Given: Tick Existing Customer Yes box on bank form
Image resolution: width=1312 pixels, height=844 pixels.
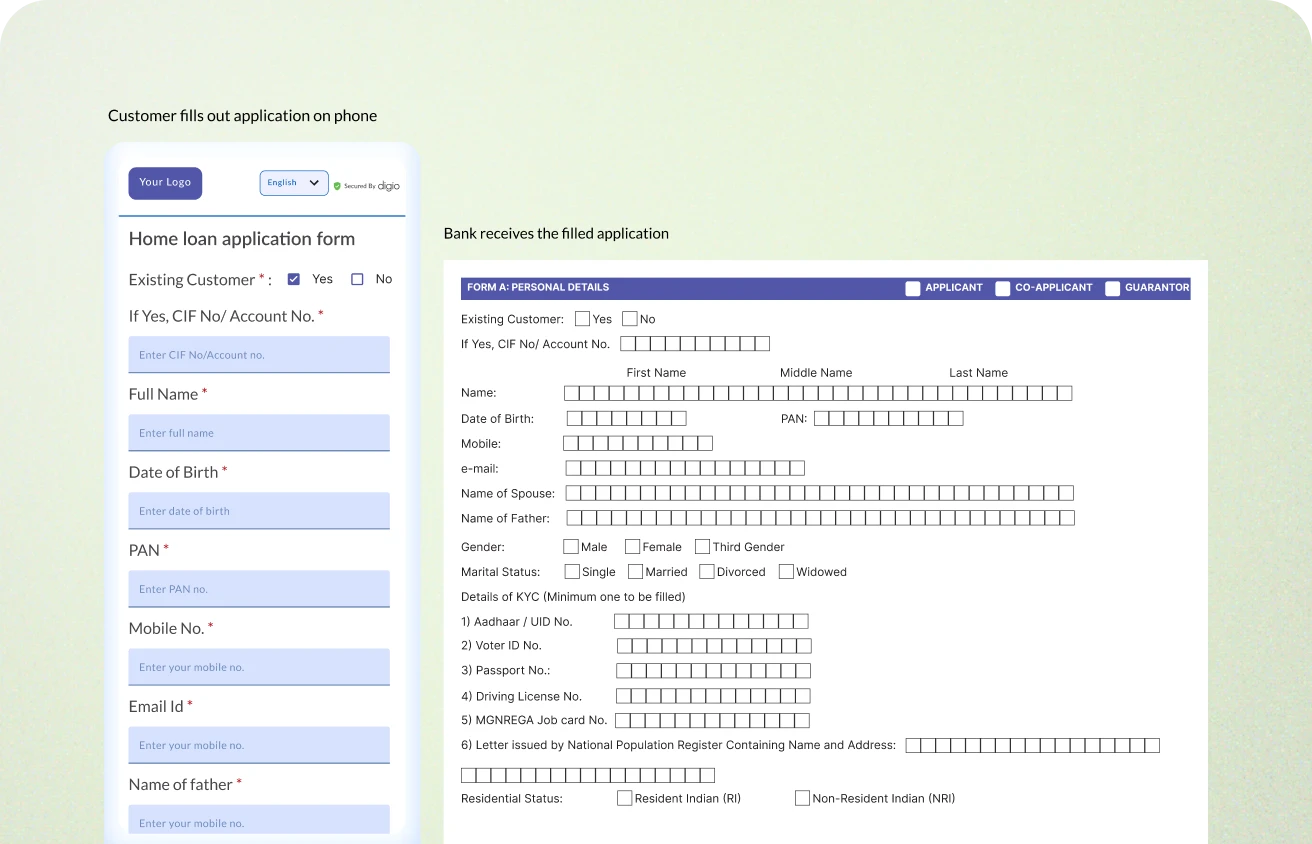Looking at the screenshot, I should point(582,319).
